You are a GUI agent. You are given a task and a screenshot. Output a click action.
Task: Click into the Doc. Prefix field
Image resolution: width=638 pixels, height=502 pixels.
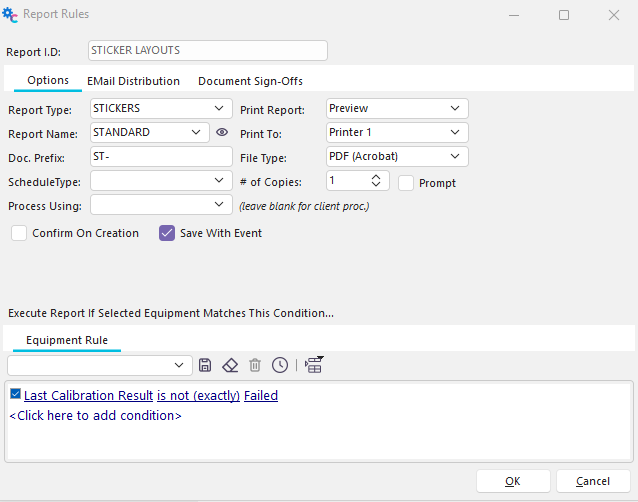tap(160, 156)
